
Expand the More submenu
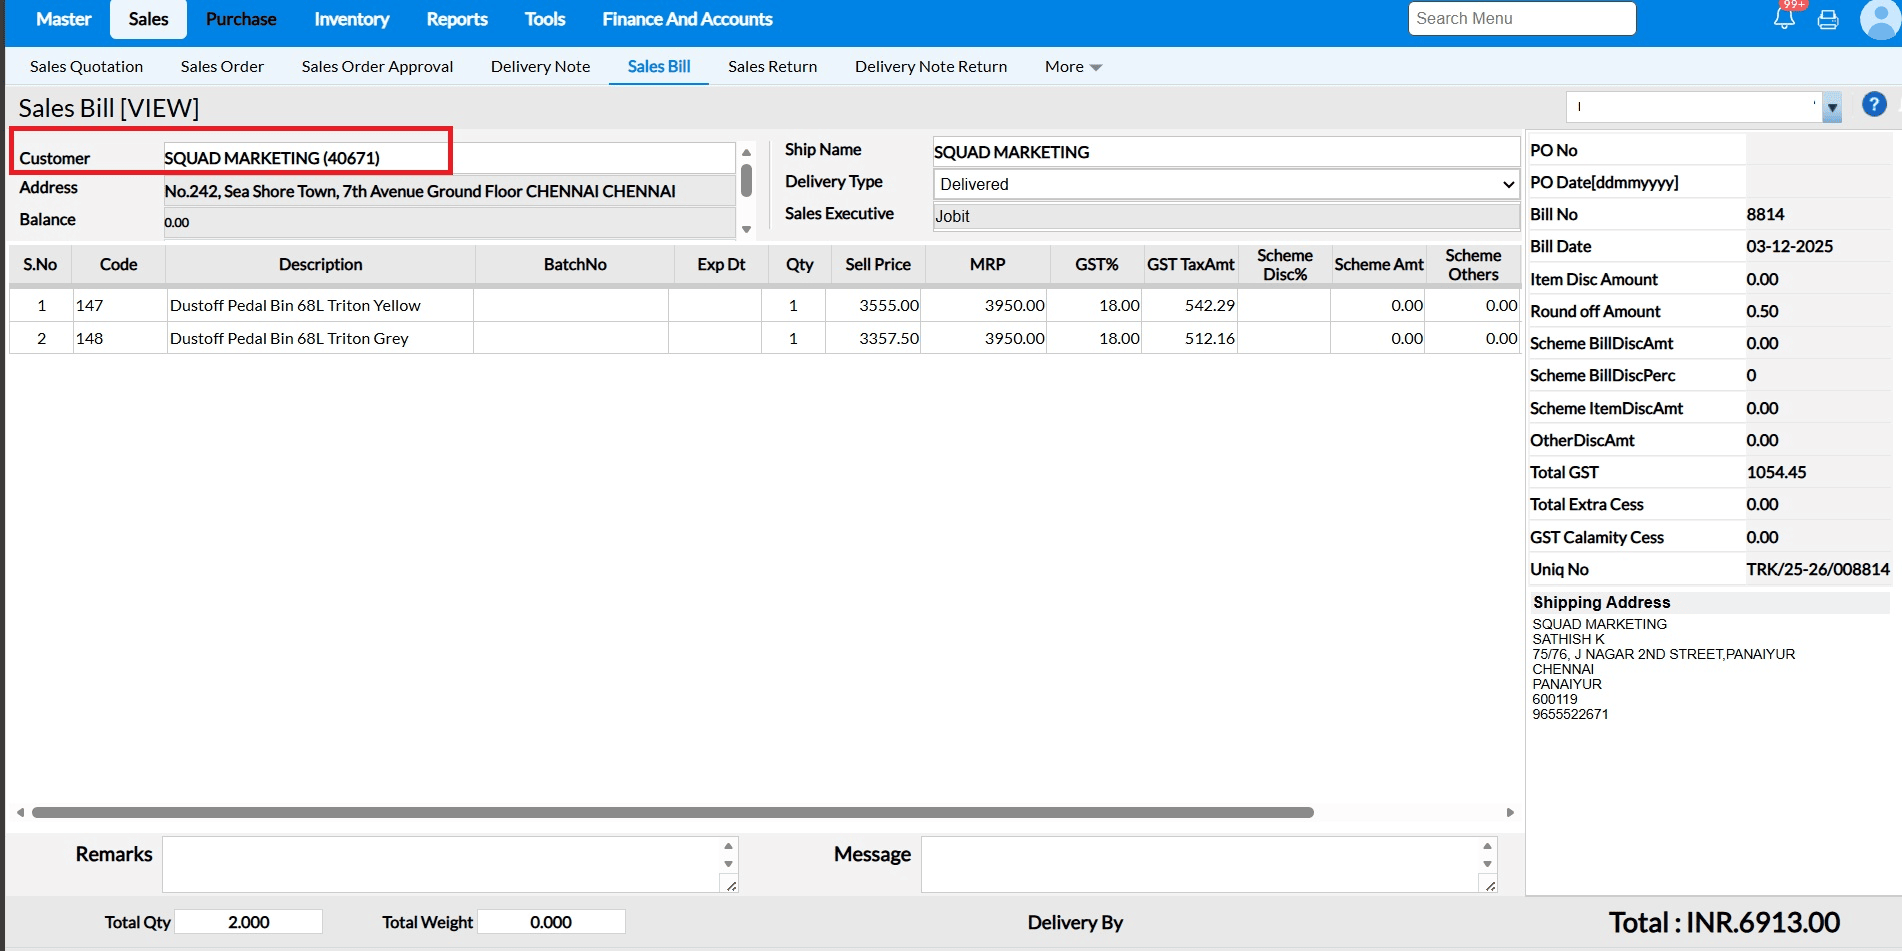(x=1073, y=67)
